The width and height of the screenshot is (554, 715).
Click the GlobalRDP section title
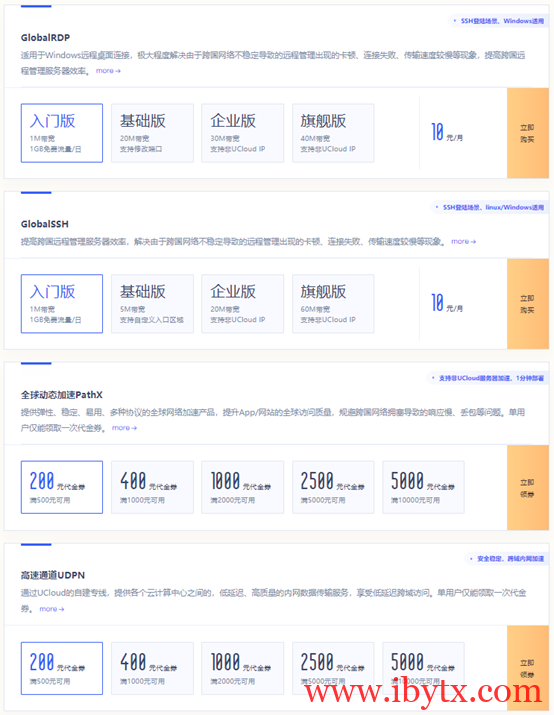(x=45, y=37)
